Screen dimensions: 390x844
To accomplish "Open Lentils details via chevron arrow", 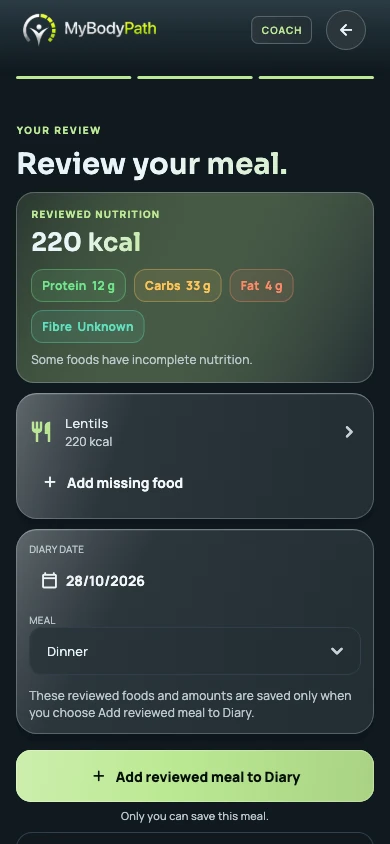I will tap(349, 432).
